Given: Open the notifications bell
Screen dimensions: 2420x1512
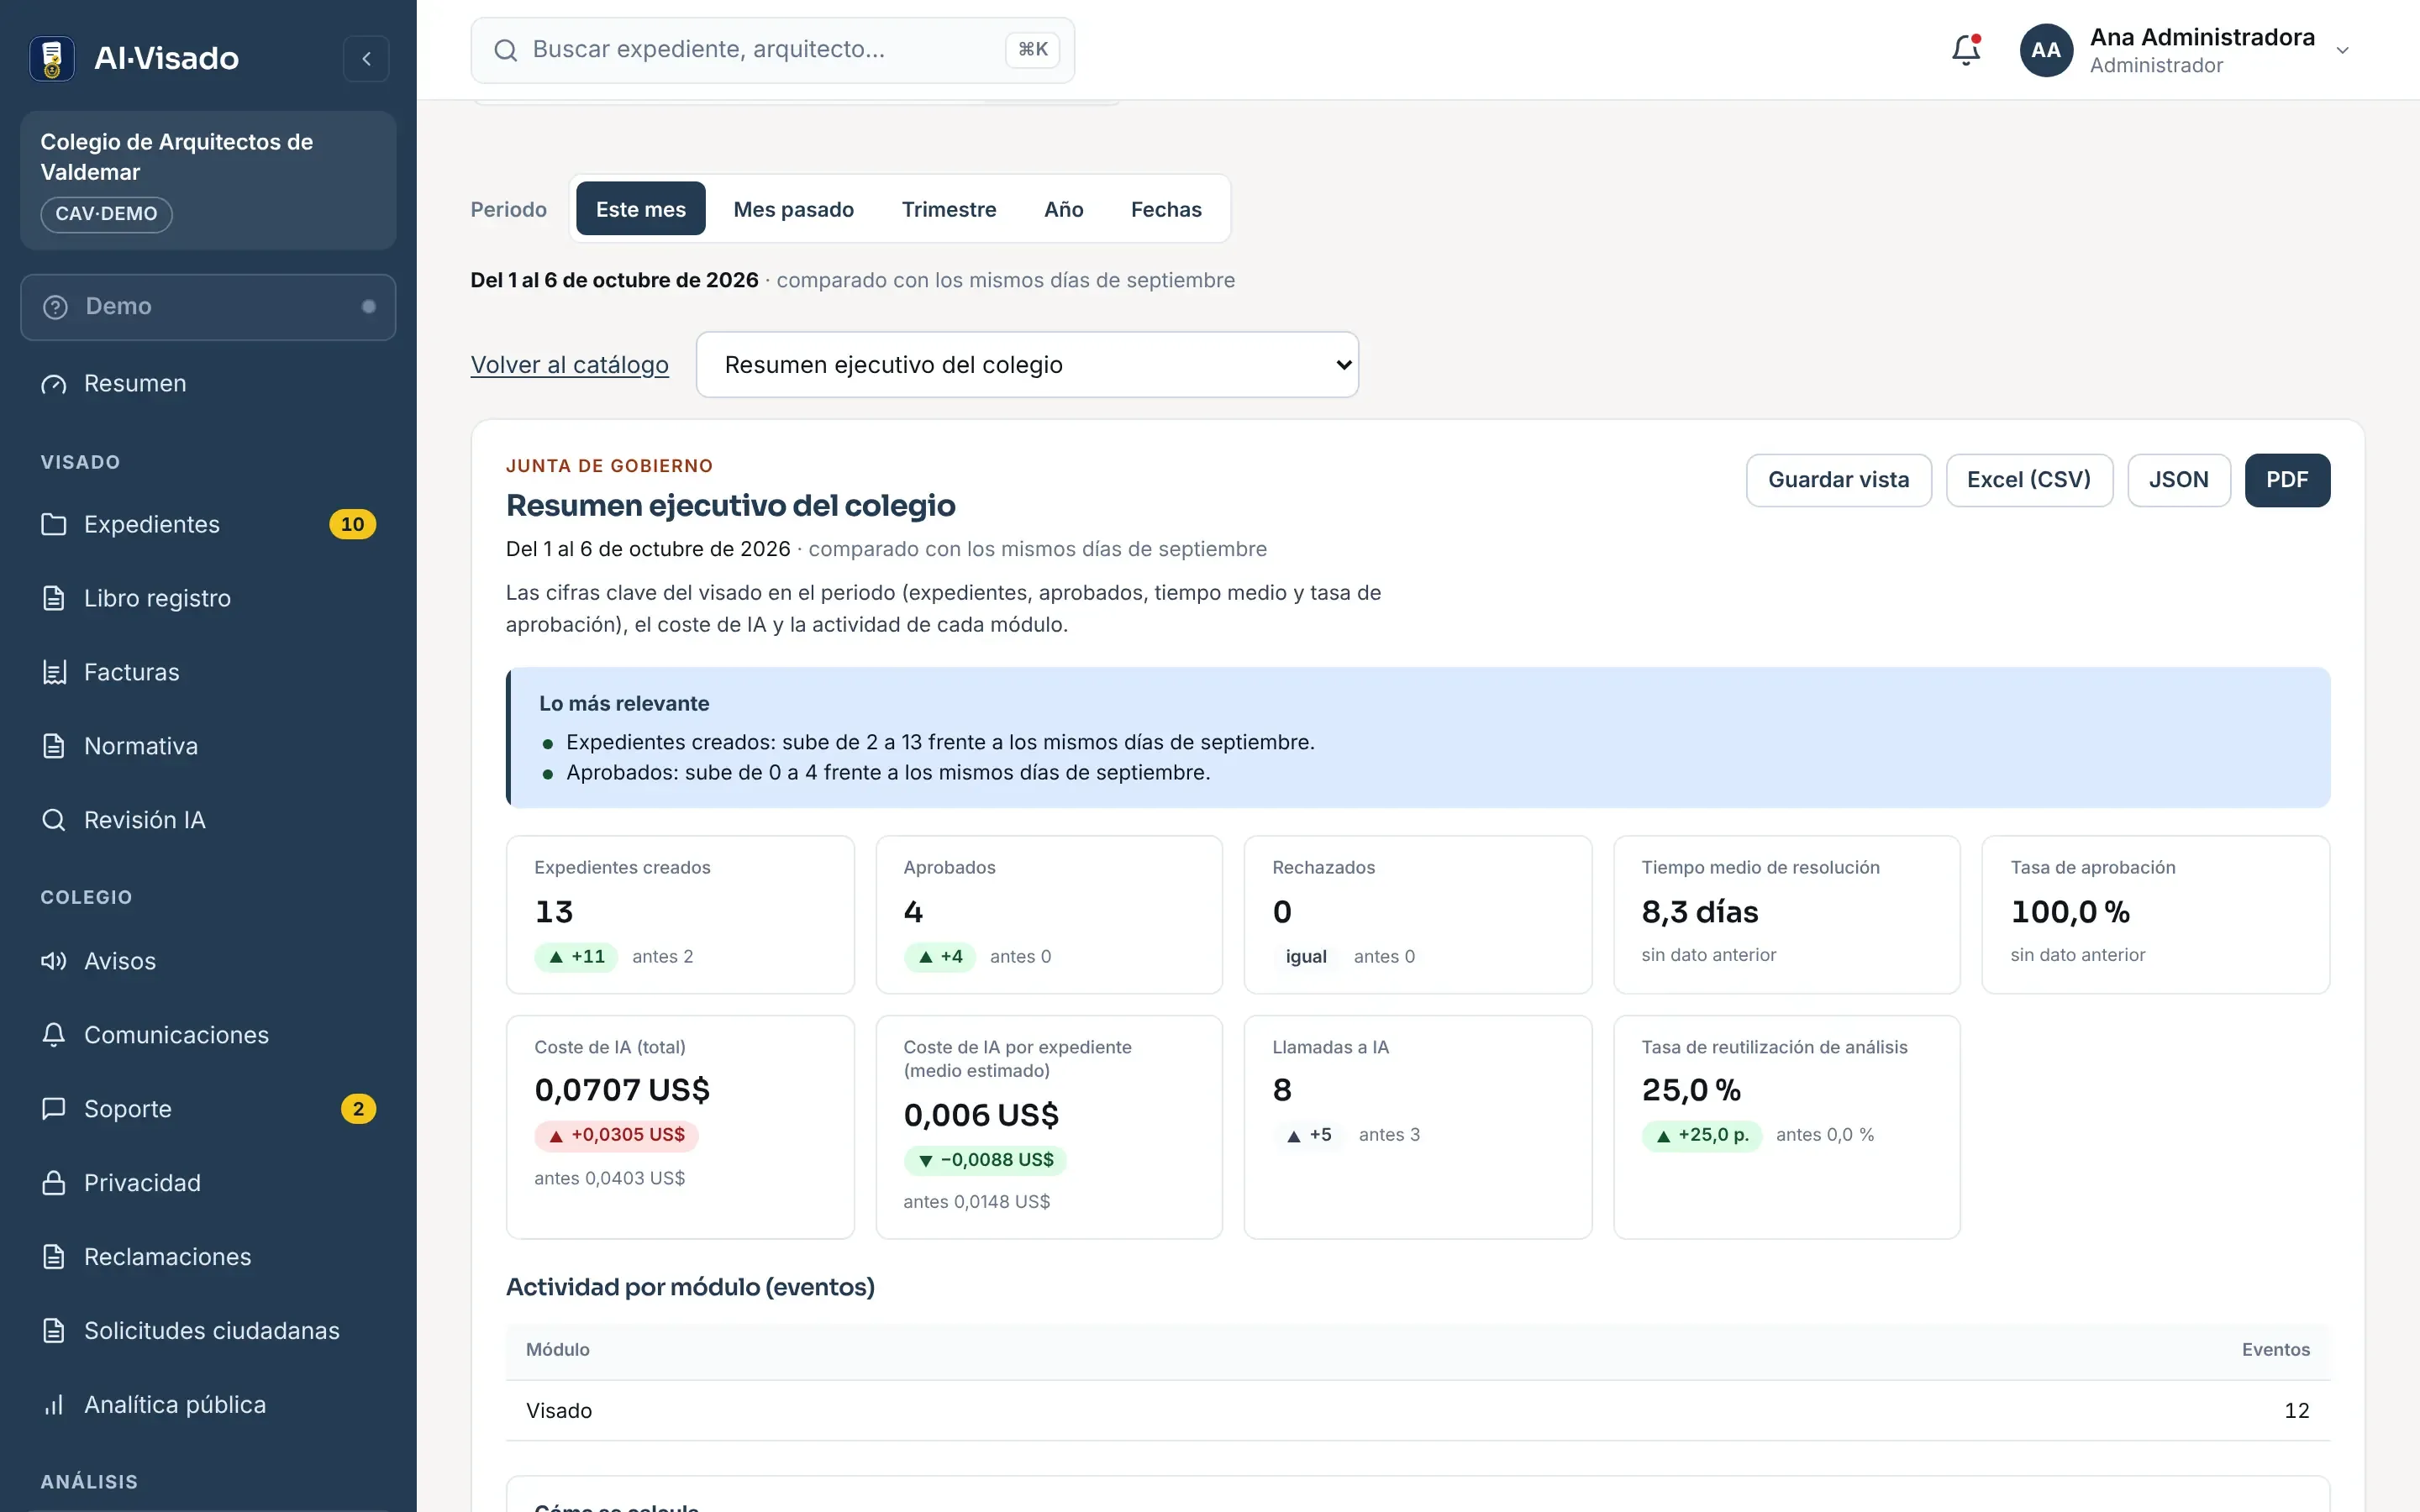Looking at the screenshot, I should coord(1965,50).
